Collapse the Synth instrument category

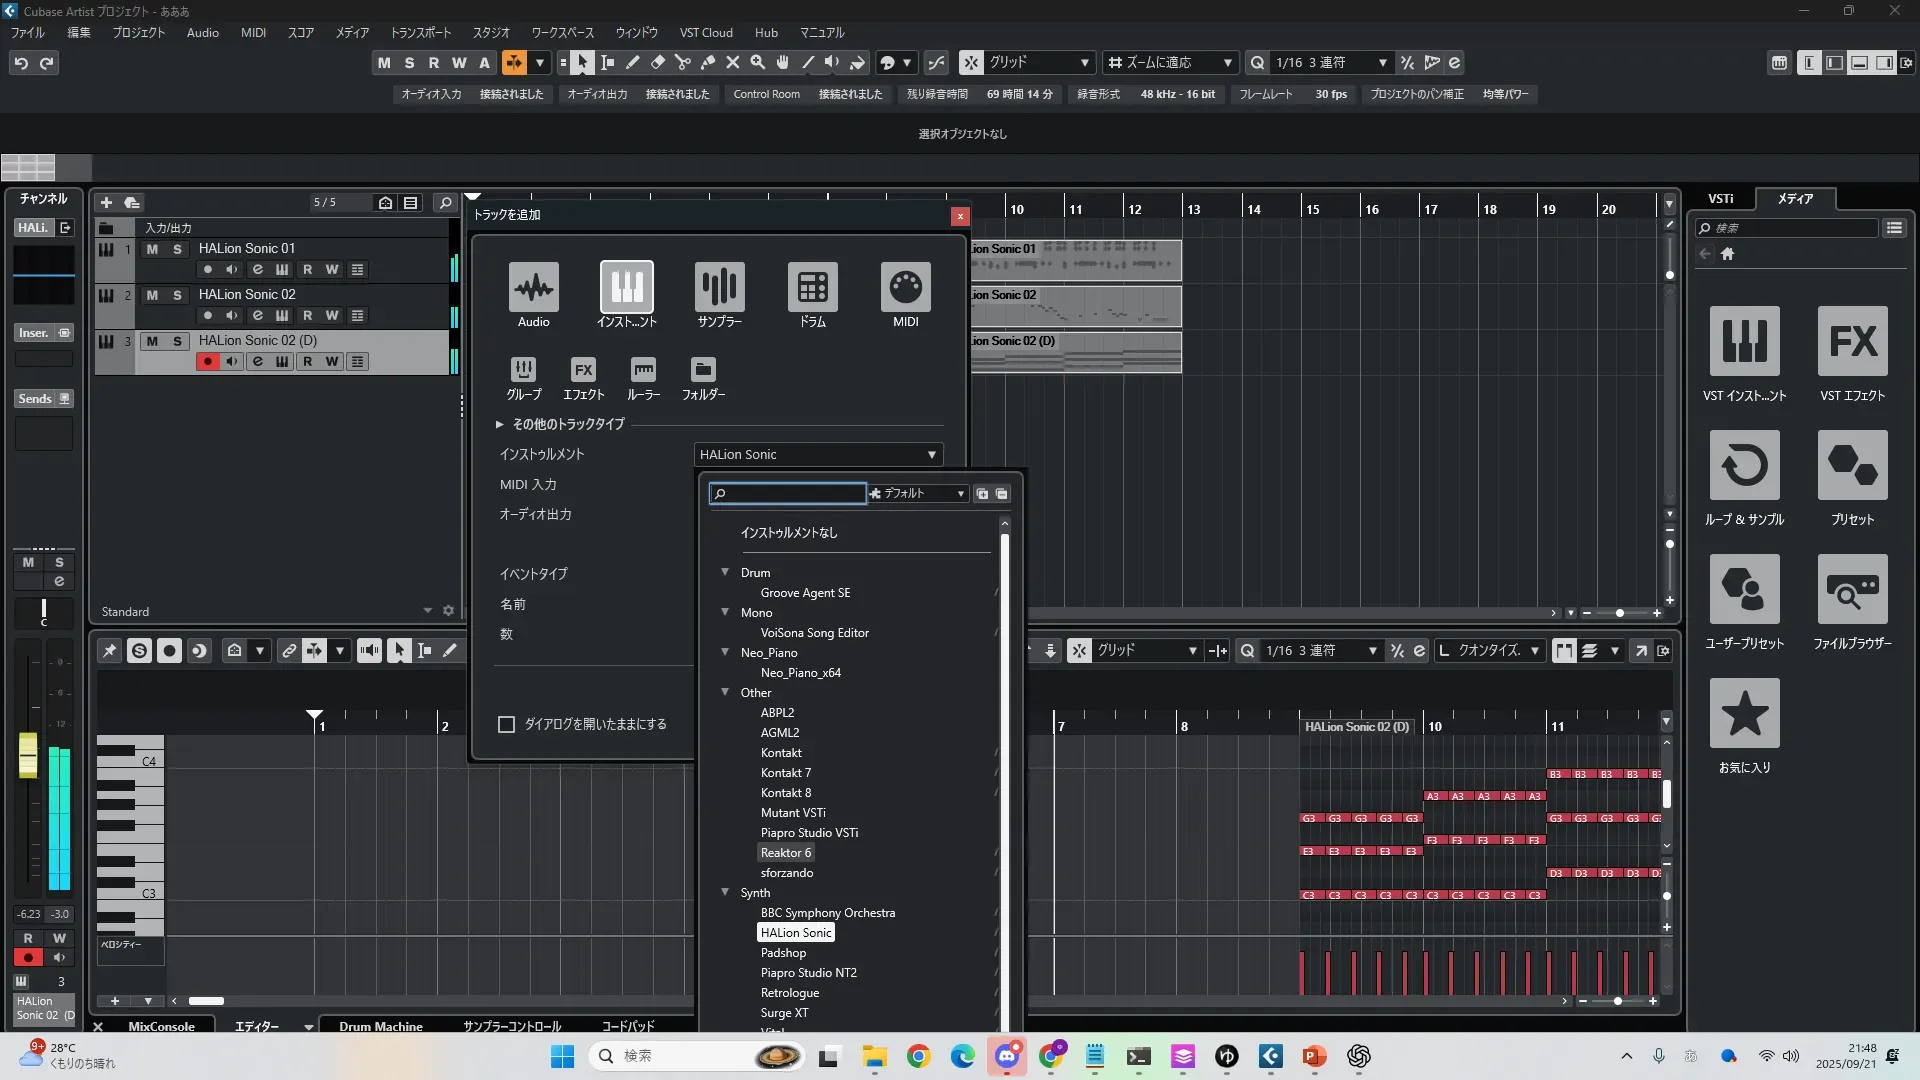pos(725,892)
